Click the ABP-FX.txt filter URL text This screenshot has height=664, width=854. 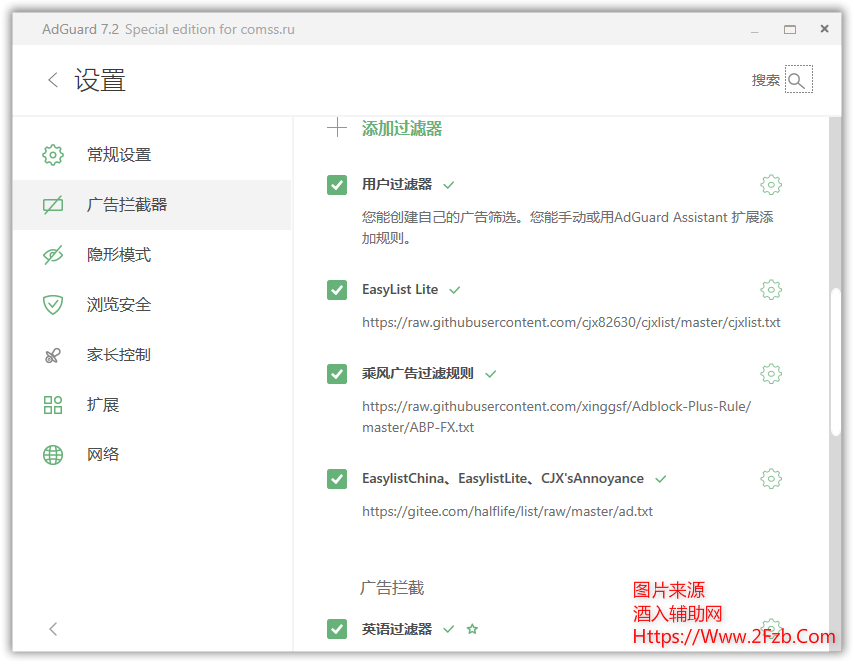point(557,417)
